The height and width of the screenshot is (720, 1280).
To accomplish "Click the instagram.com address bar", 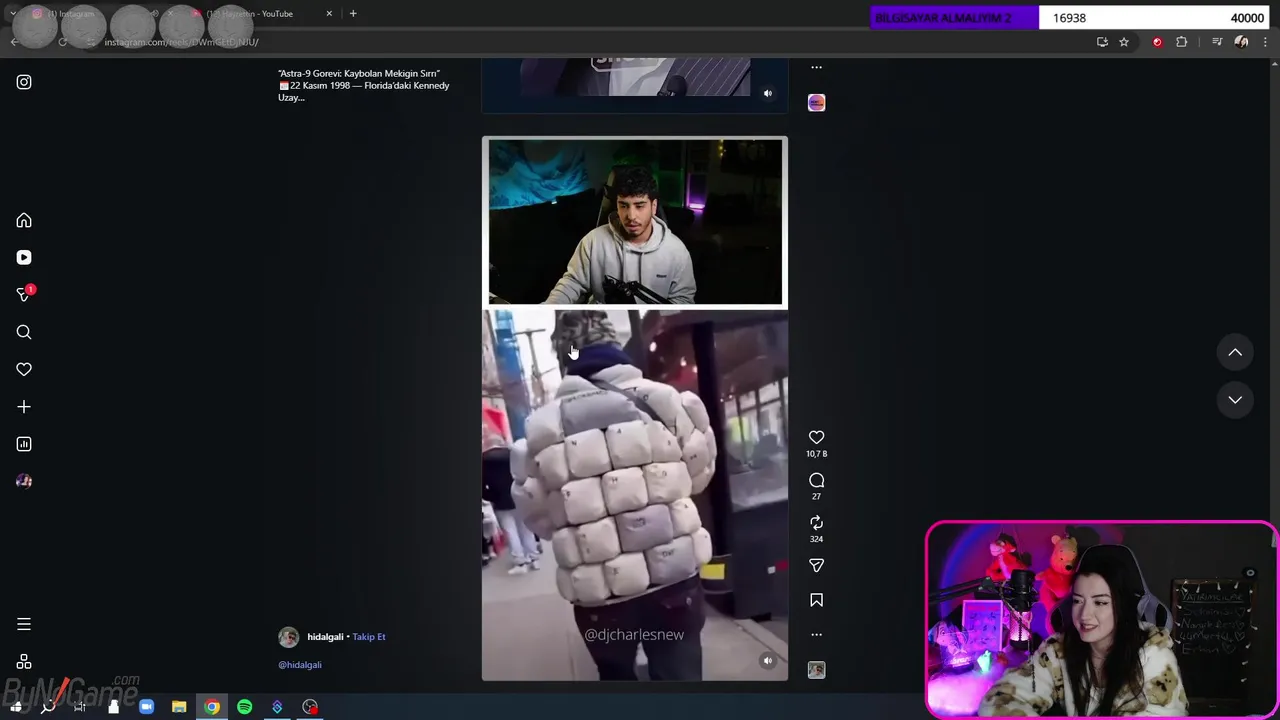I will [590, 42].
